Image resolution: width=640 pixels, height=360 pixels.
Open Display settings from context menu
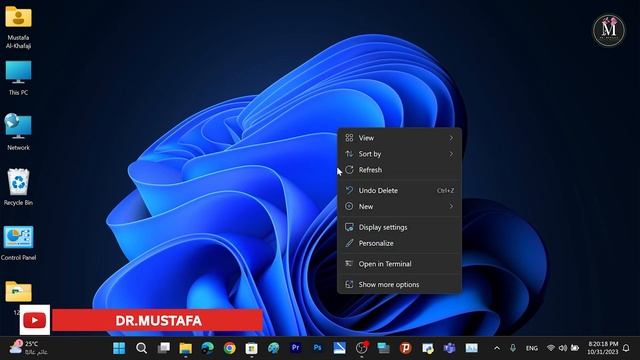coord(399,227)
